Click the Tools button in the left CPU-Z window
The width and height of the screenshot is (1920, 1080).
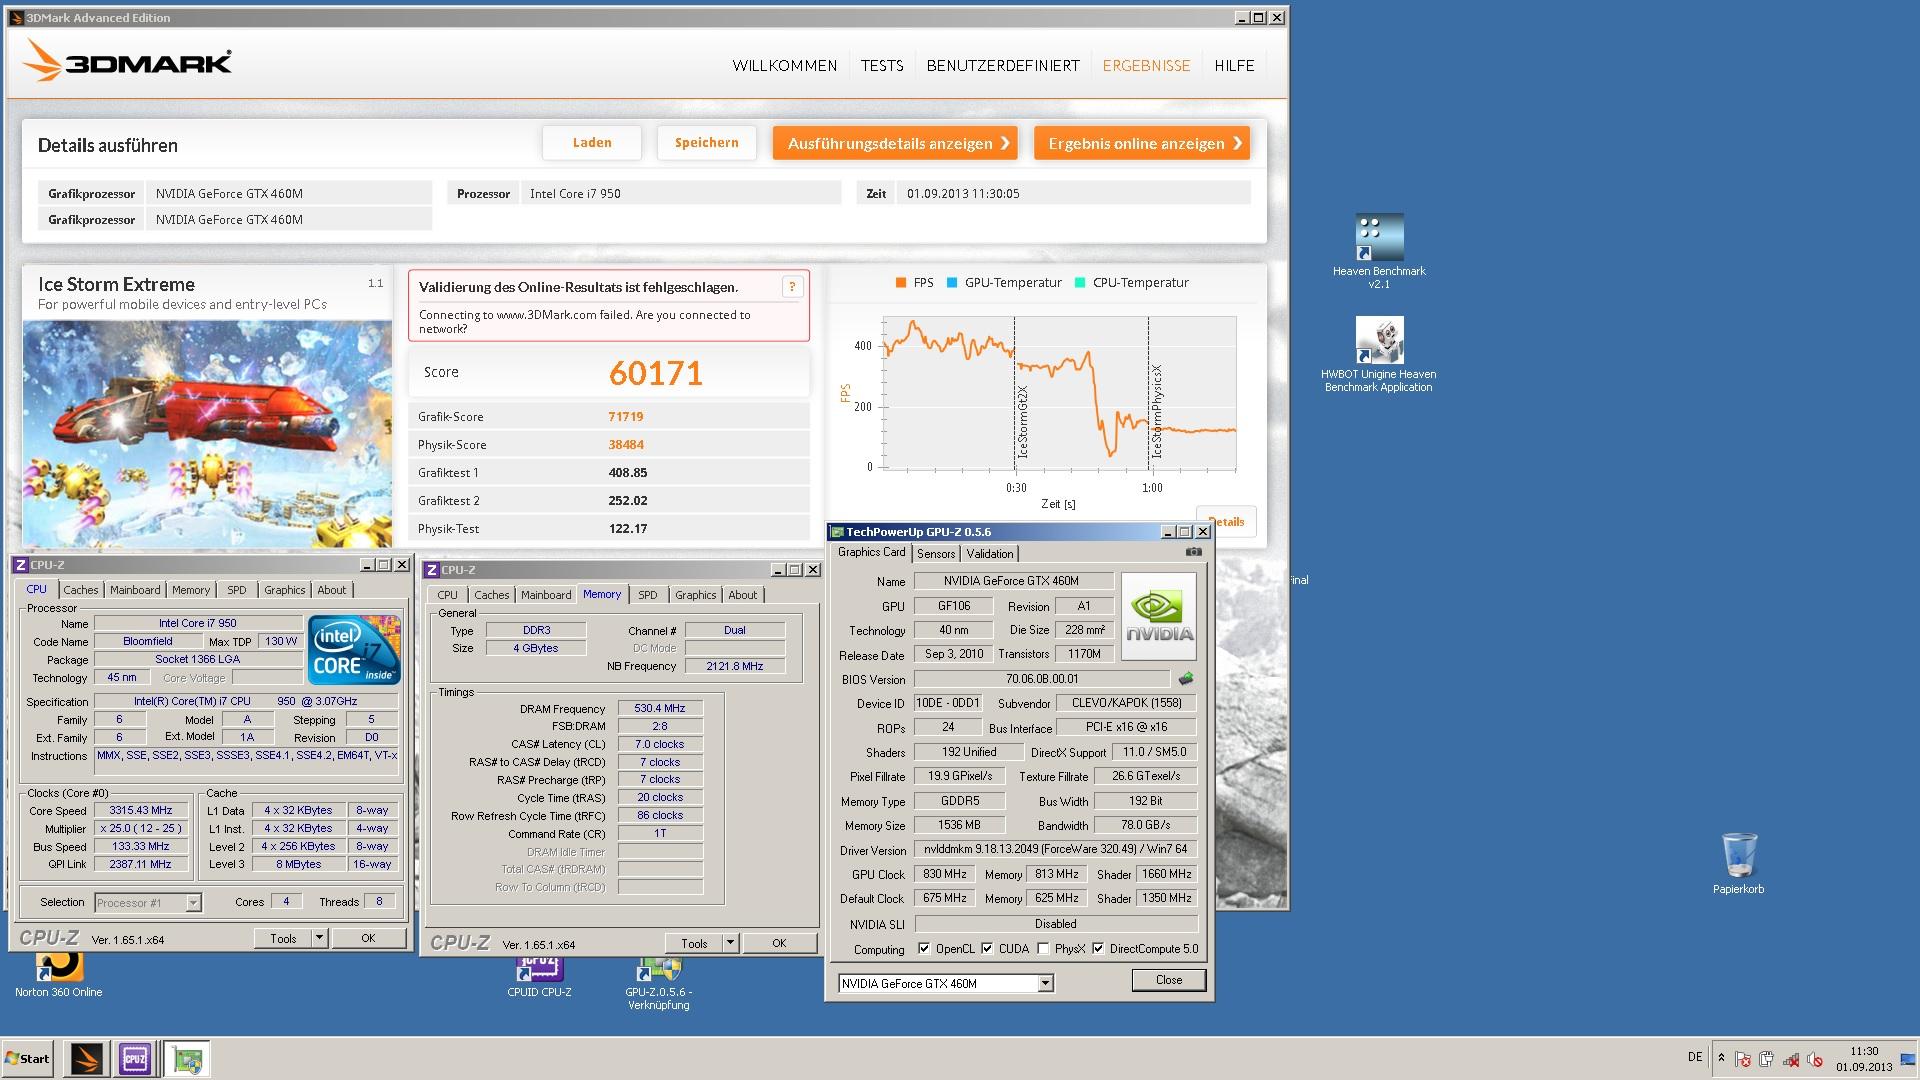[x=283, y=938]
